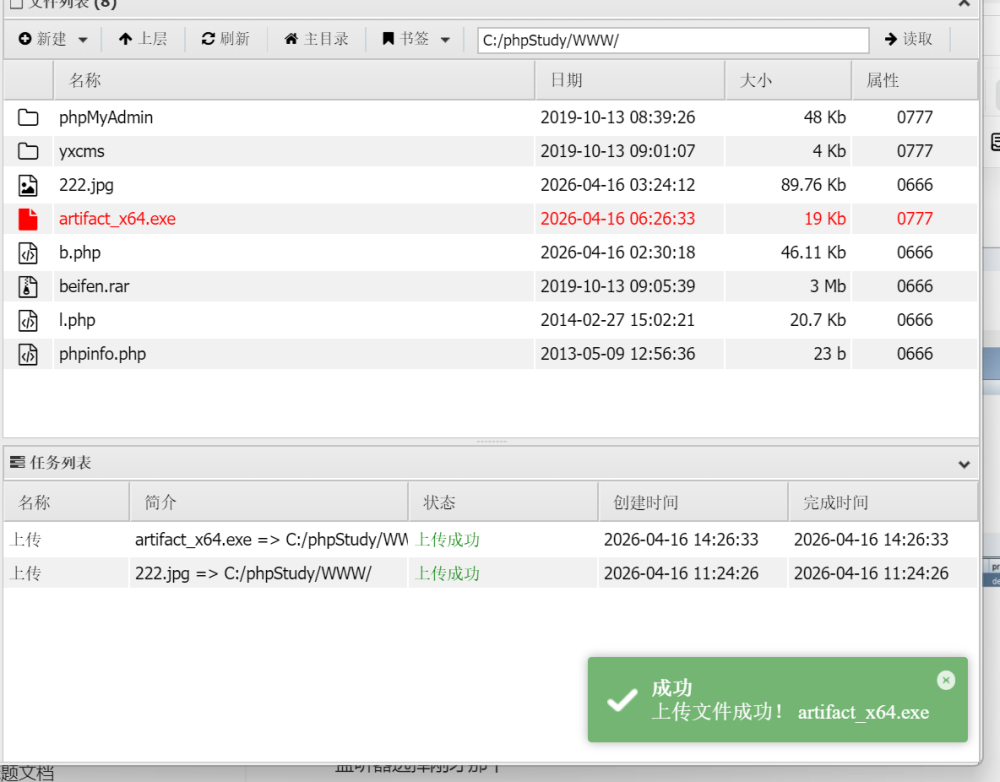1000x782 pixels.
Task: Click the phpinfo.php file icon
Action: (x=28, y=354)
